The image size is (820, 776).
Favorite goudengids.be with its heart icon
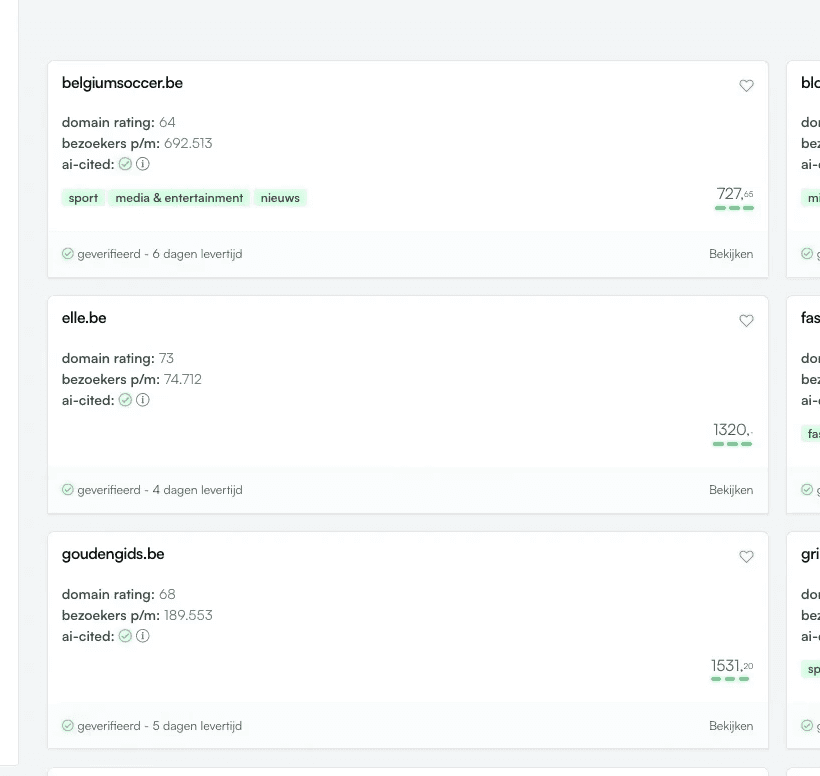[x=746, y=557]
